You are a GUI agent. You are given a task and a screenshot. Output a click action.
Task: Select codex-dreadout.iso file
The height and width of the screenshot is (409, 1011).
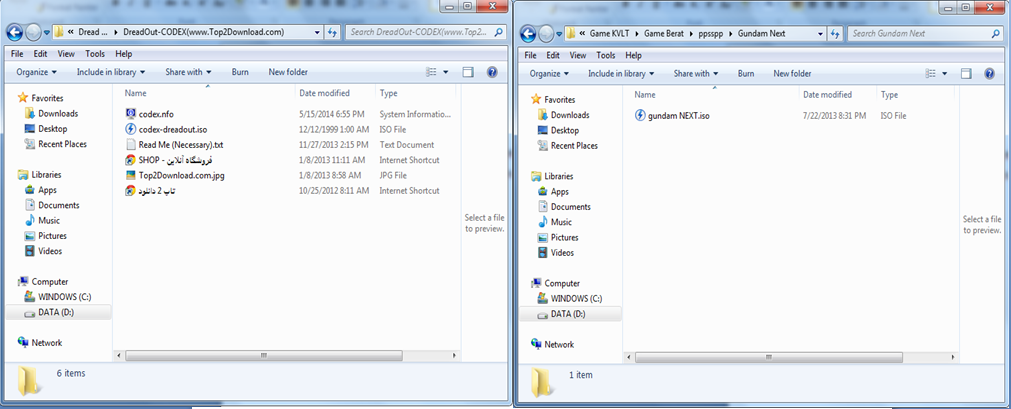[166, 130]
